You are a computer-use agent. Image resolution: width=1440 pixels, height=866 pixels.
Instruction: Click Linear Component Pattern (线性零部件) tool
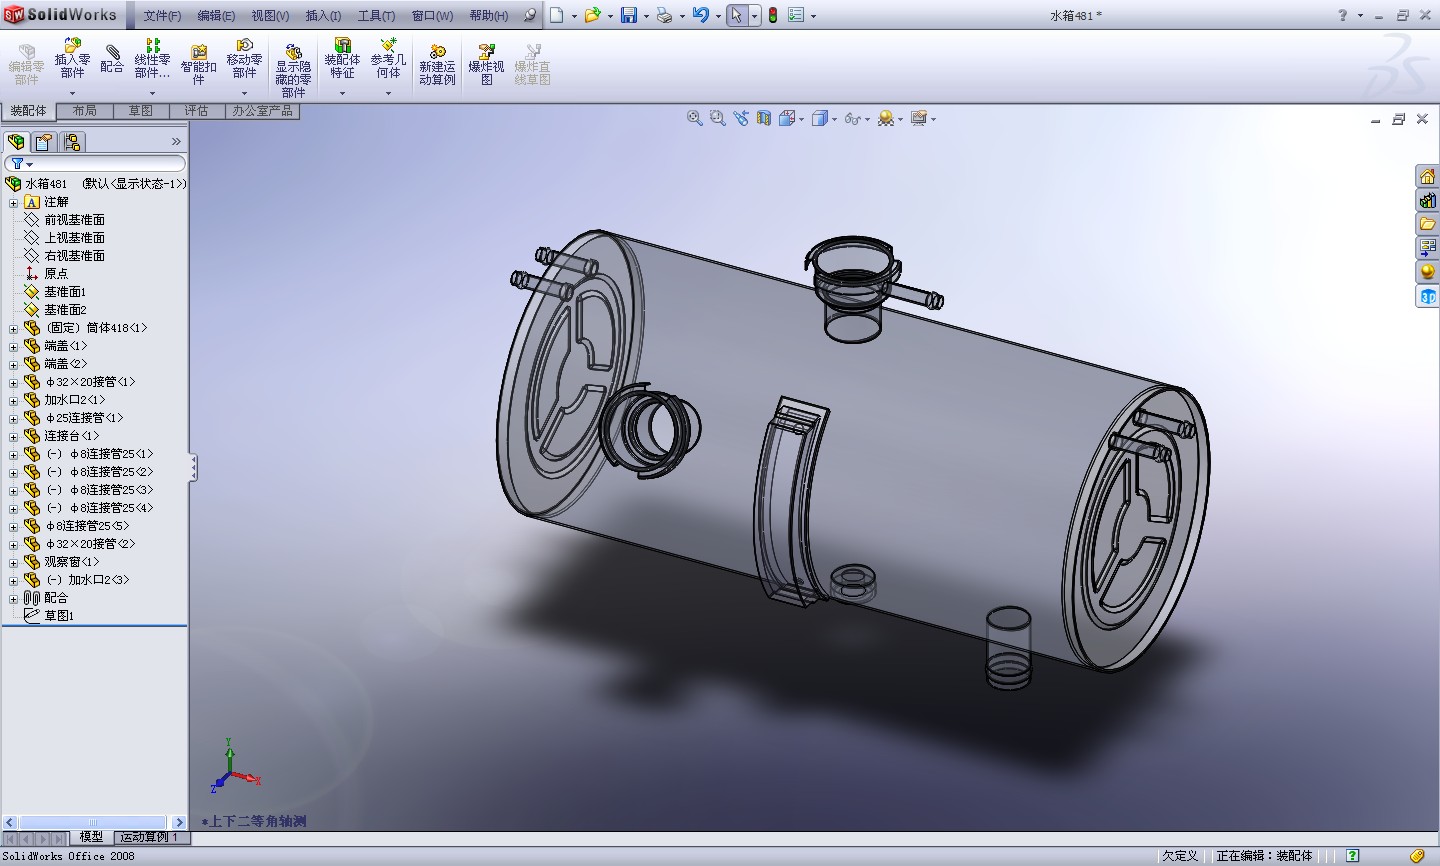152,59
